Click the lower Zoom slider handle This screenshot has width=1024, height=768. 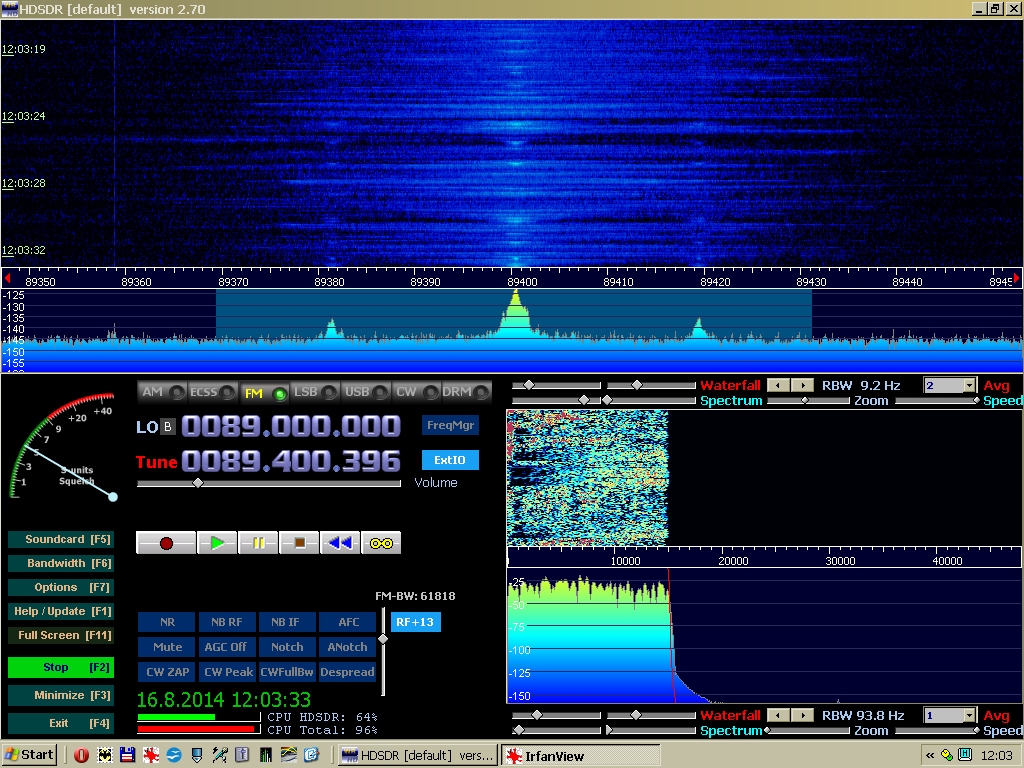(767, 730)
